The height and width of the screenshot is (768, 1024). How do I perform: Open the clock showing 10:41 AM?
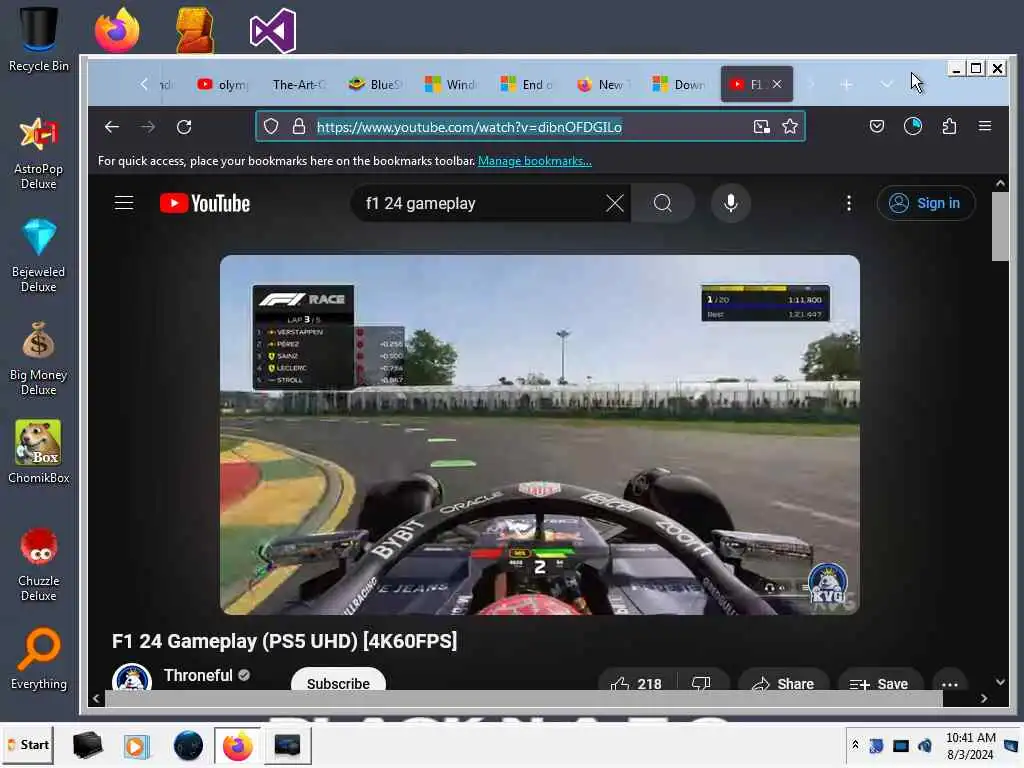point(970,746)
